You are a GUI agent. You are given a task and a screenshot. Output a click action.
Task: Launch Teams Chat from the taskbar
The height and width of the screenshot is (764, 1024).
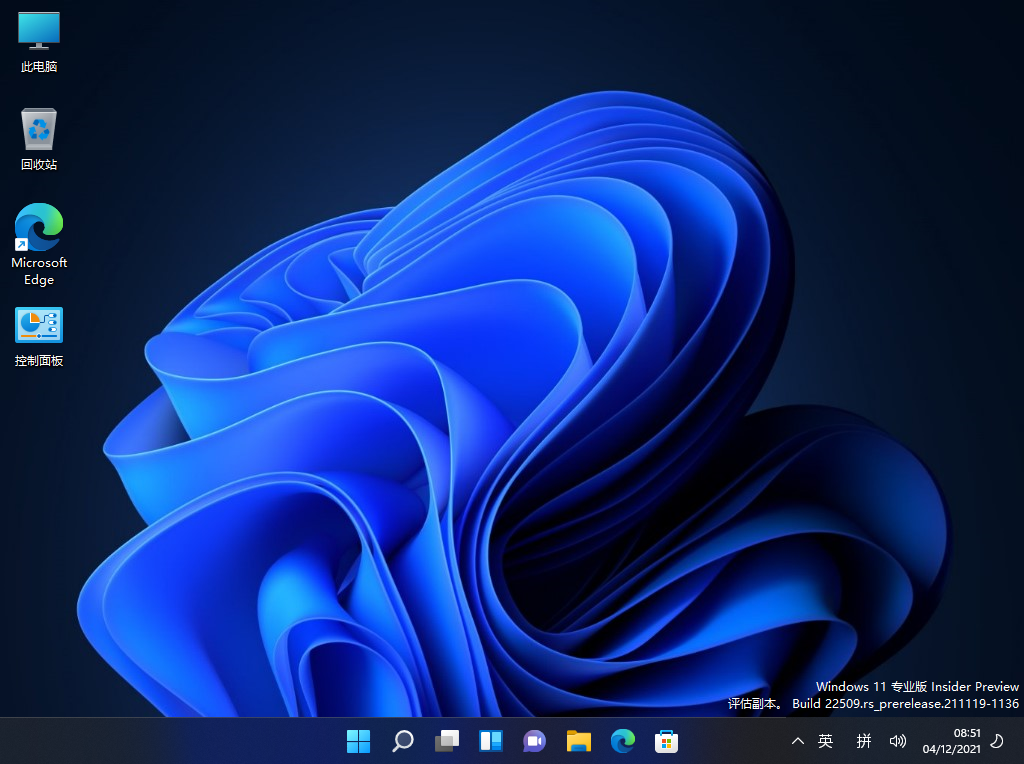(534, 741)
